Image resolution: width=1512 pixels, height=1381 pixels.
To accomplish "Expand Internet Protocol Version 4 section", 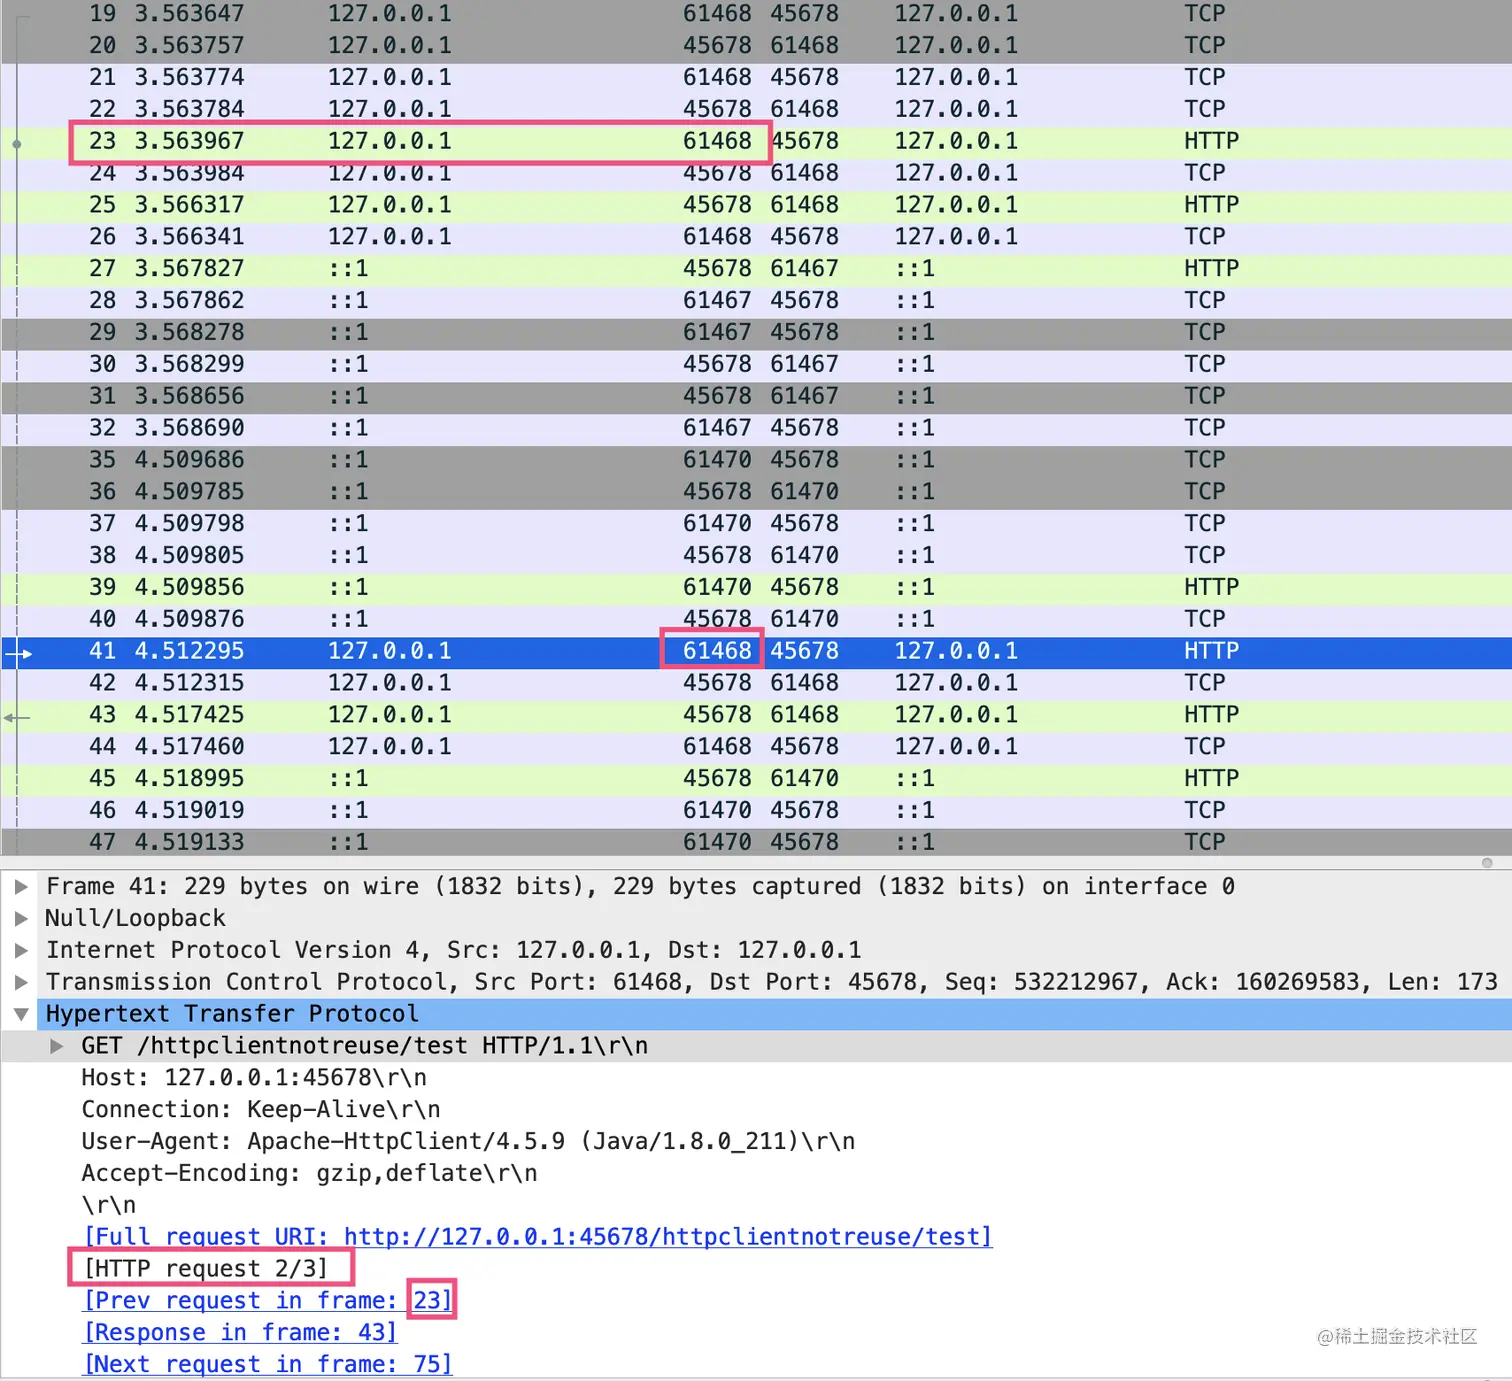I will point(21,951).
